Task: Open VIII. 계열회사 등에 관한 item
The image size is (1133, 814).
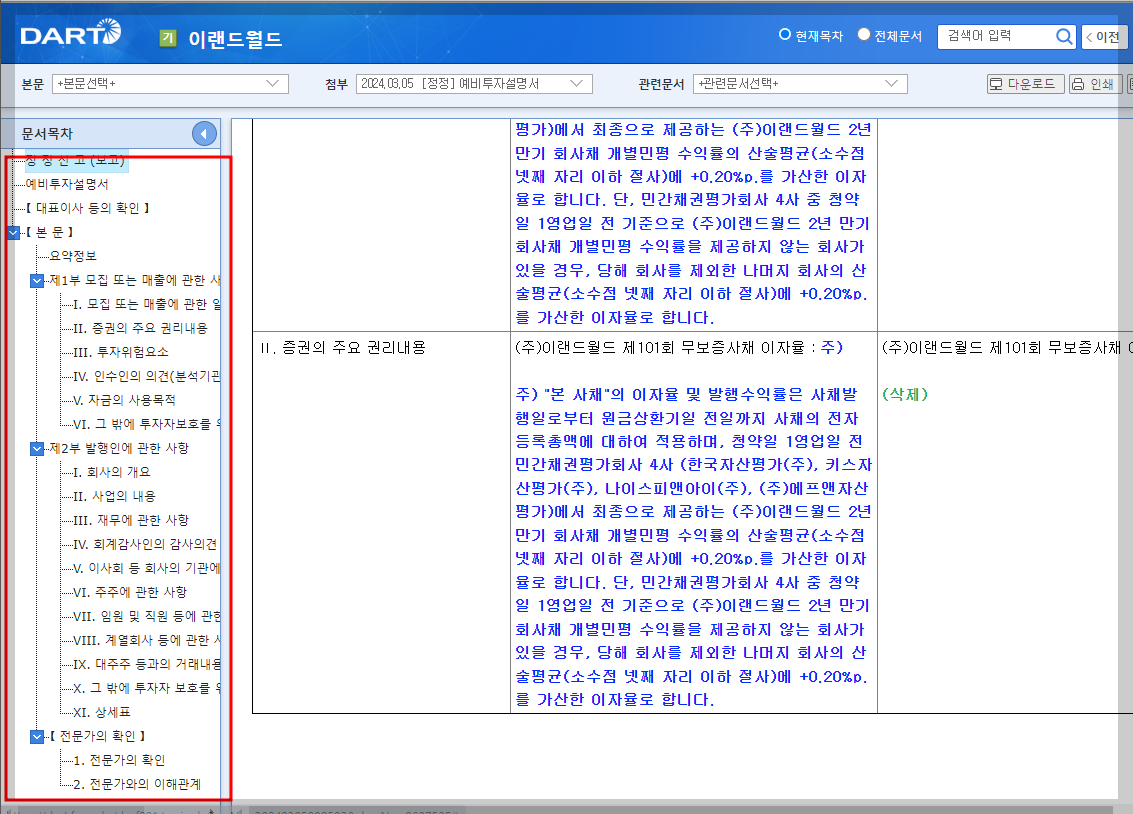Action: coord(147,640)
